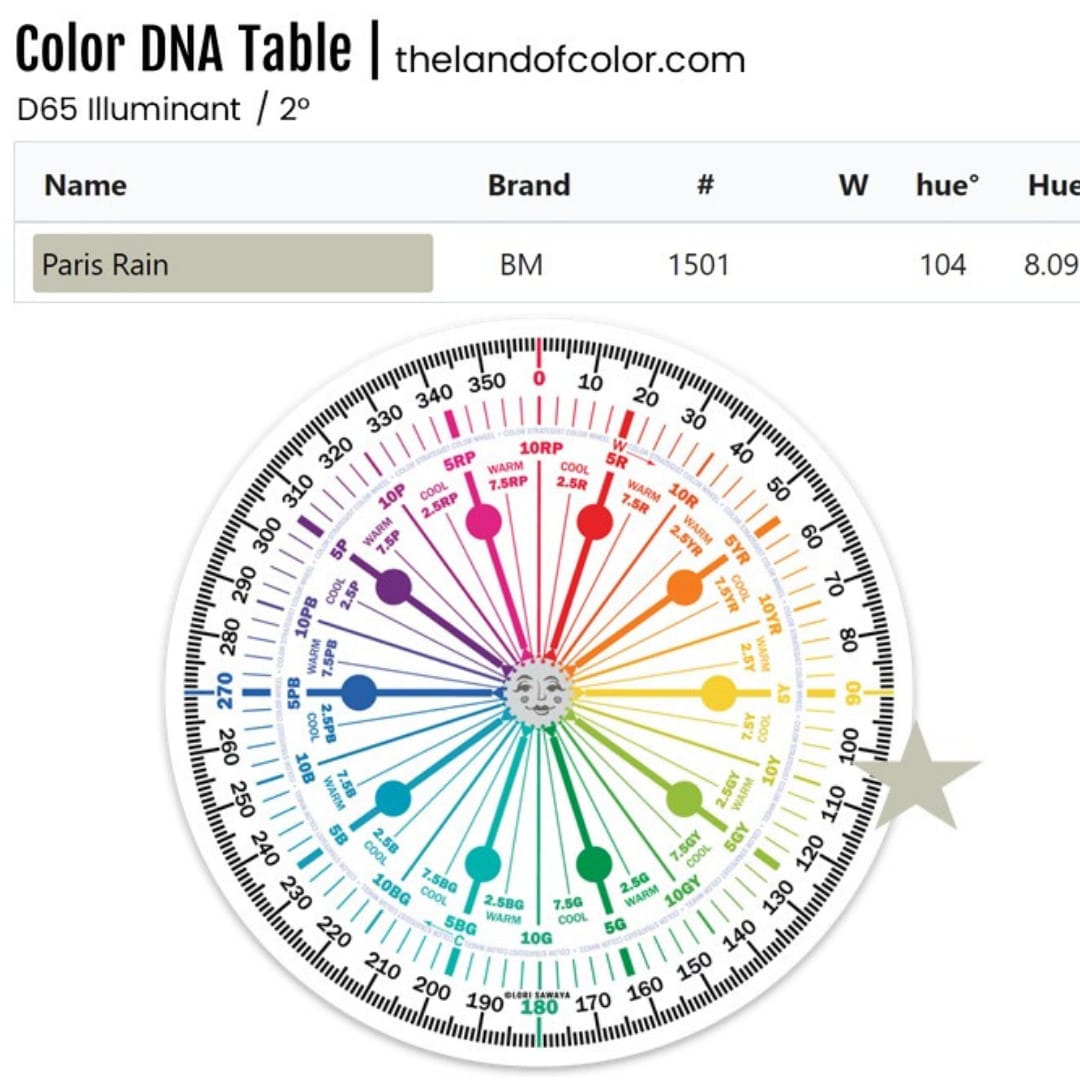Click the # column header

705,185
